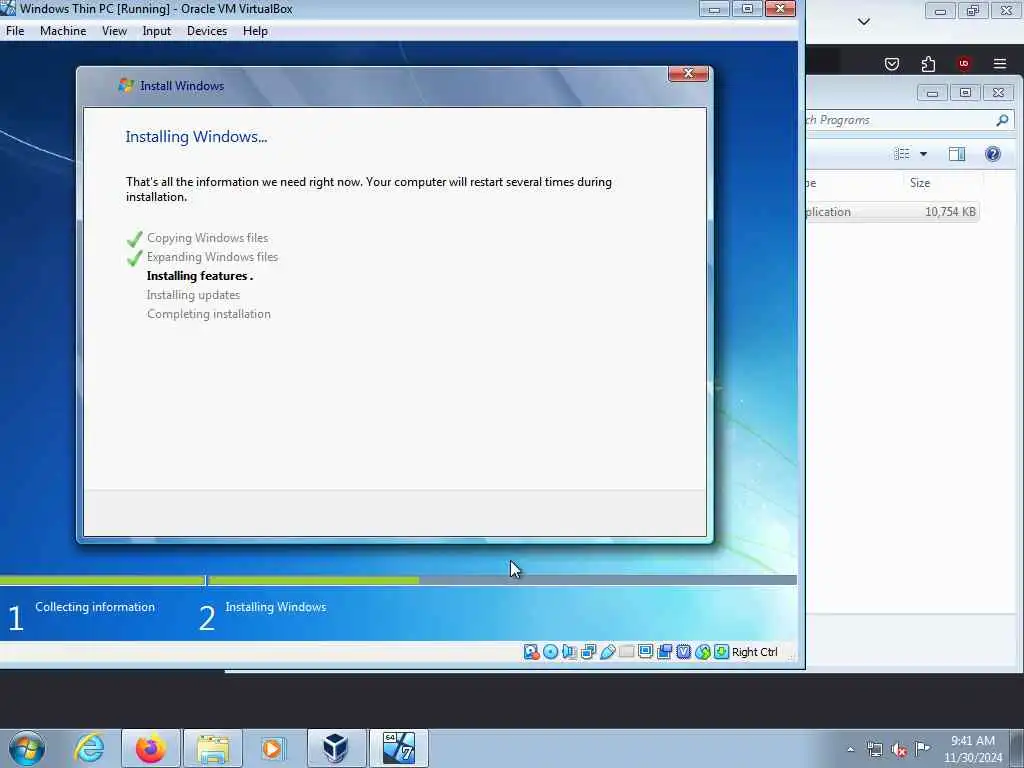Click the muted volume icon in tray
Image resolution: width=1024 pixels, height=768 pixels.
(899, 749)
